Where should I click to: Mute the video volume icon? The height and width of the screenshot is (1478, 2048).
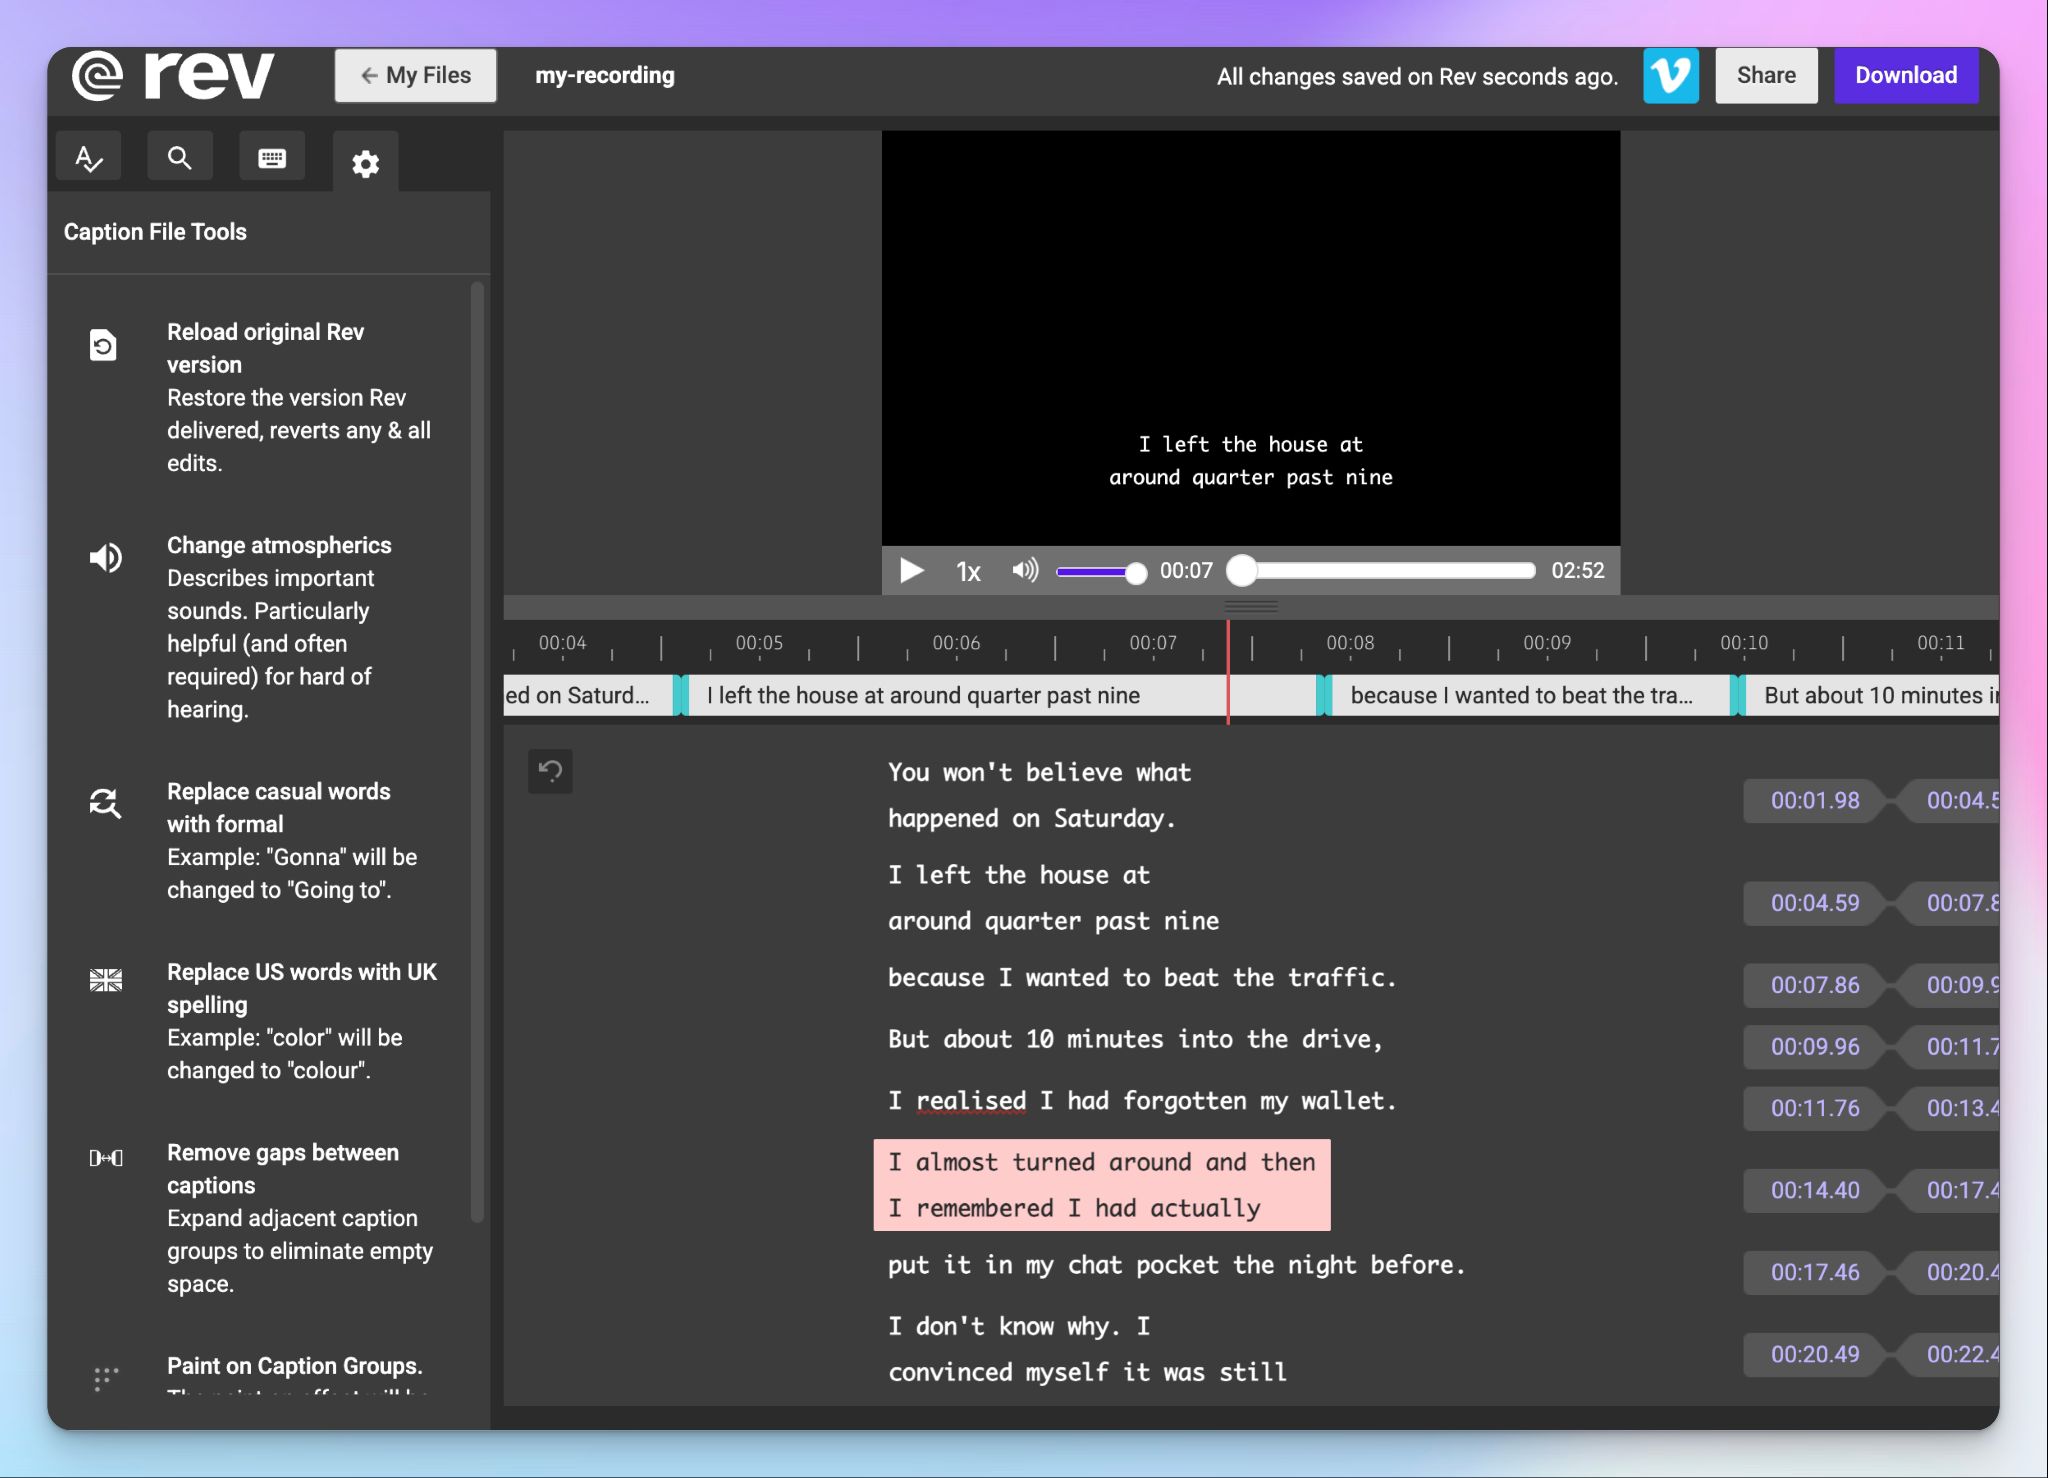(x=1025, y=570)
